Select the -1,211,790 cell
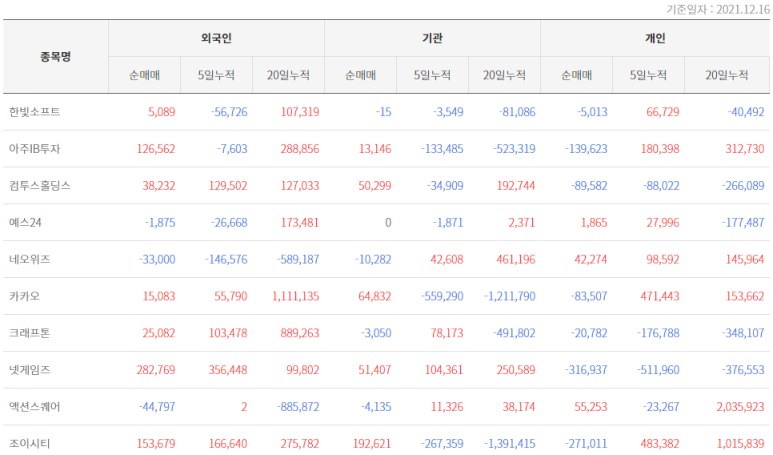 (510, 296)
